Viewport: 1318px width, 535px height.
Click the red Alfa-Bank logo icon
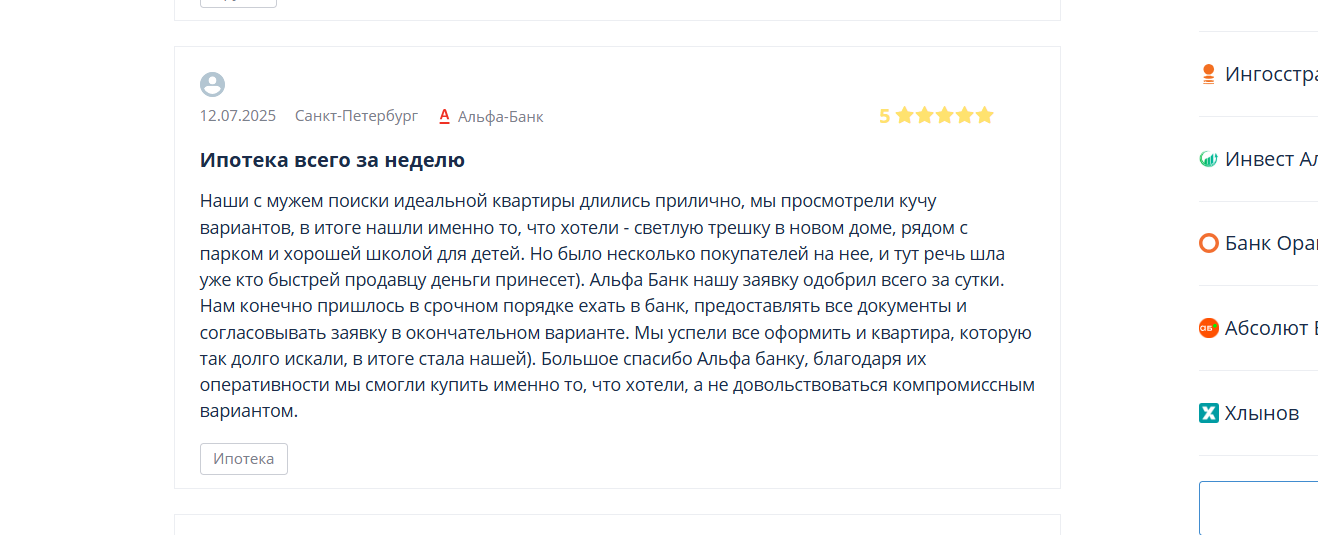pos(445,116)
